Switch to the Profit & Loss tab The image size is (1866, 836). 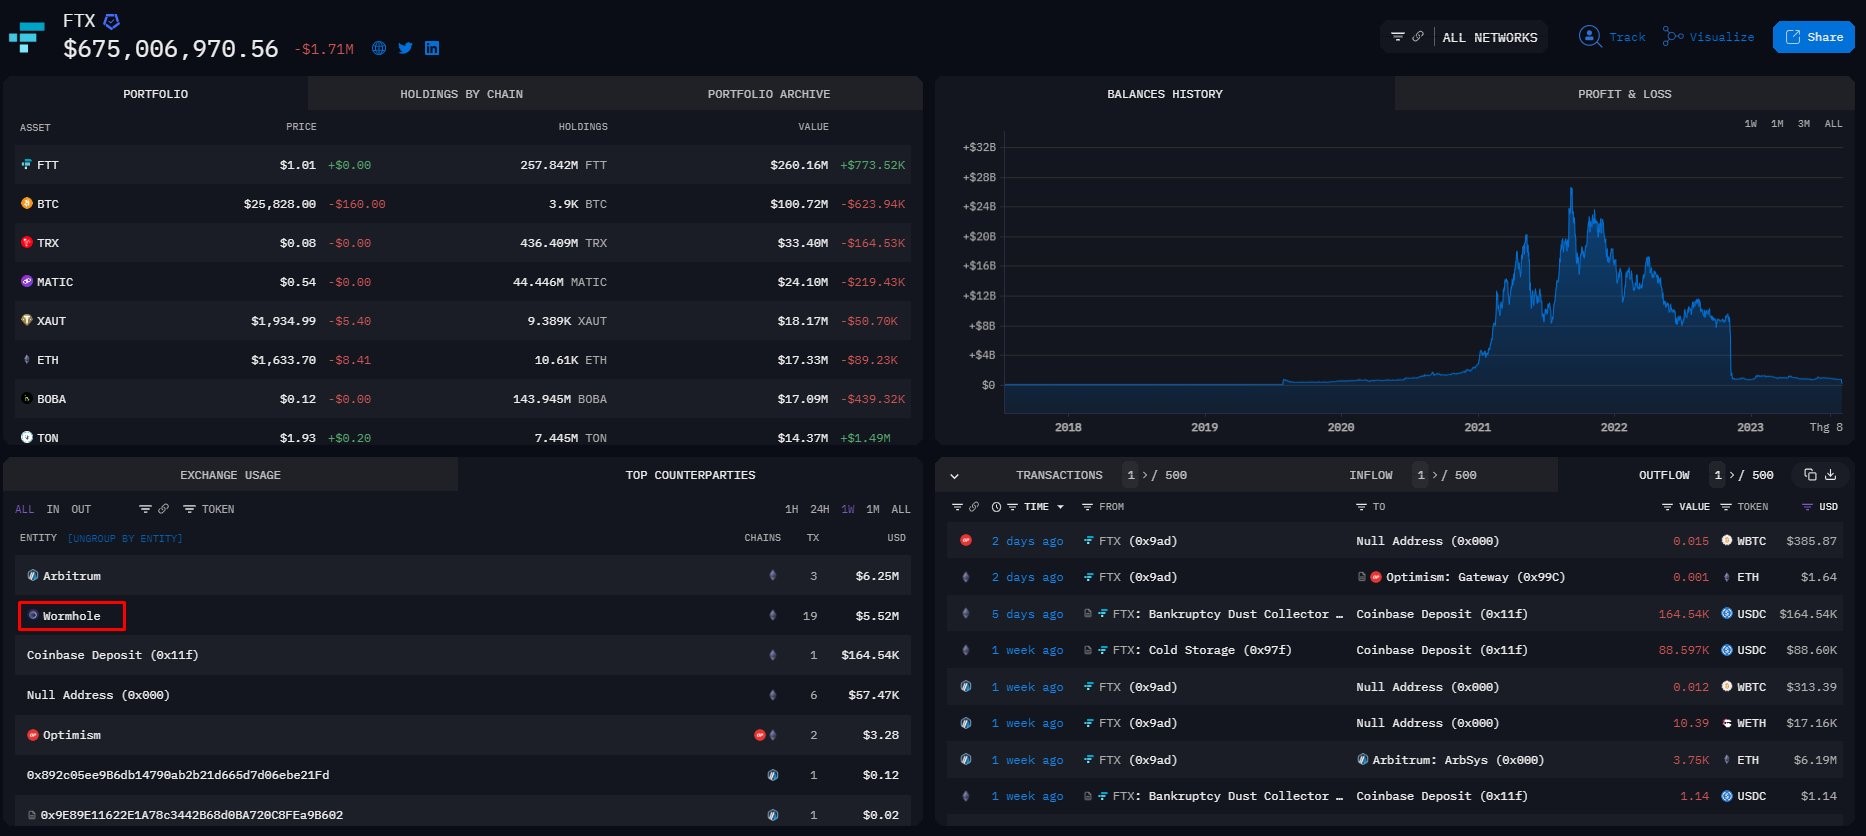[1624, 94]
